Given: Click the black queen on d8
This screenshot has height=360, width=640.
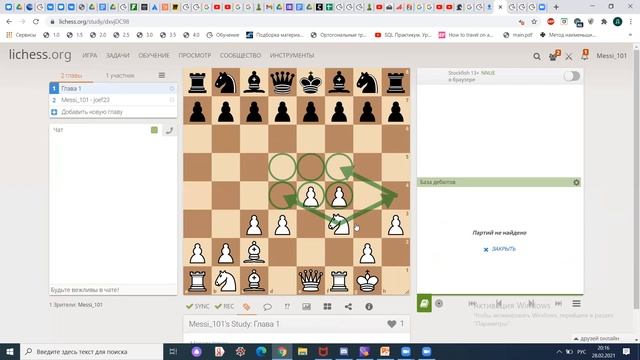Looking at the screenshot, I should click(x=282, y=82).
